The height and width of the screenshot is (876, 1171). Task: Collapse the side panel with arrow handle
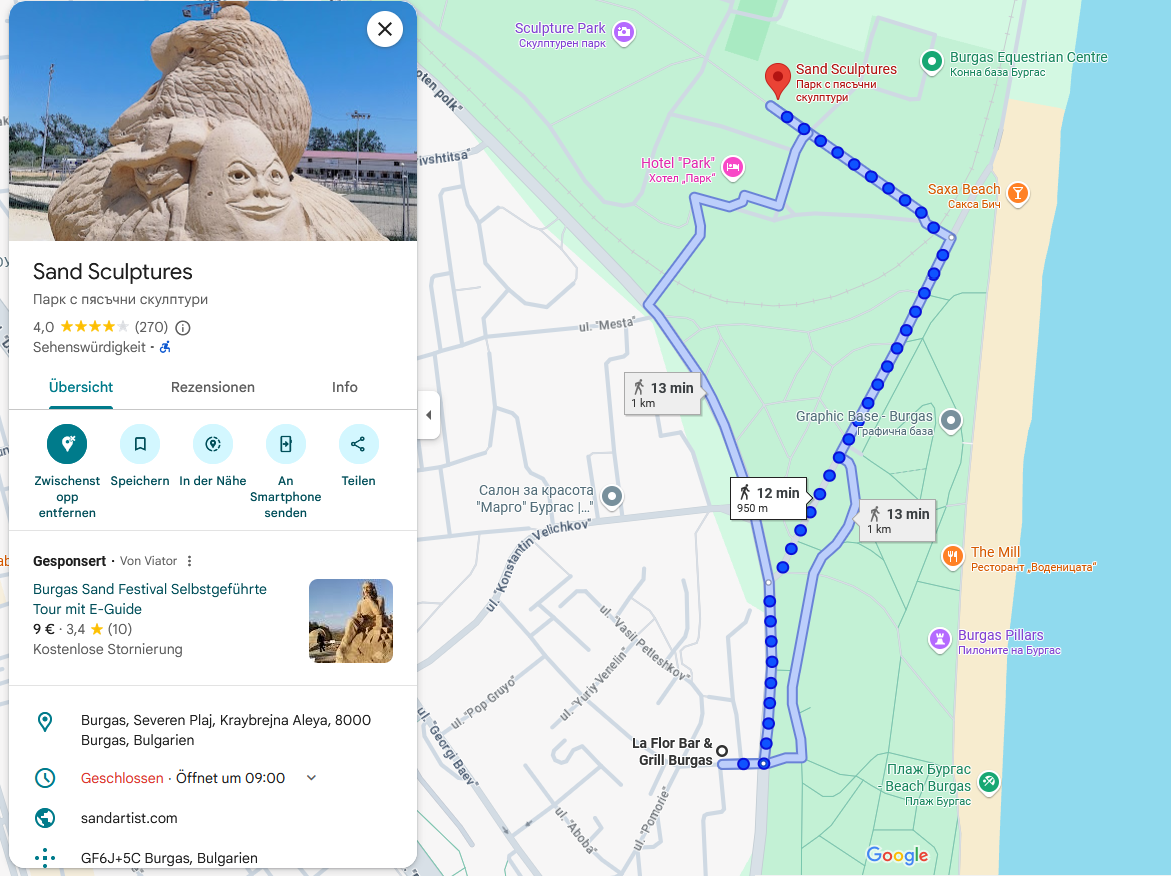coord(429,414)
